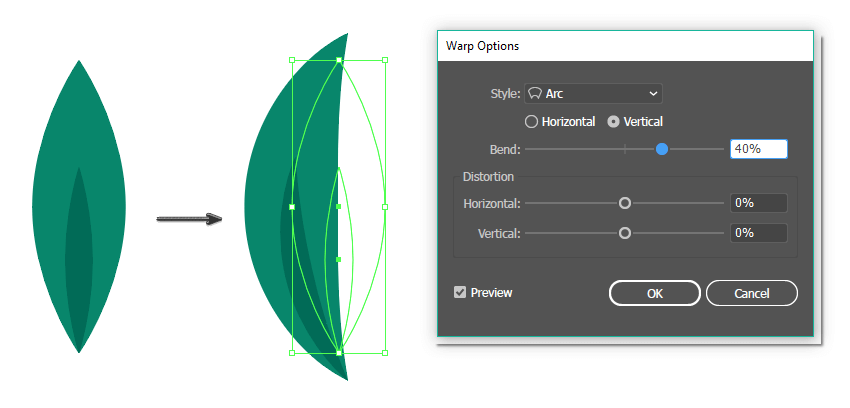Viewport: 850px width, 408px height.
Task: Cancel the Warp Options dialog
Action: (x=751, y=293)
